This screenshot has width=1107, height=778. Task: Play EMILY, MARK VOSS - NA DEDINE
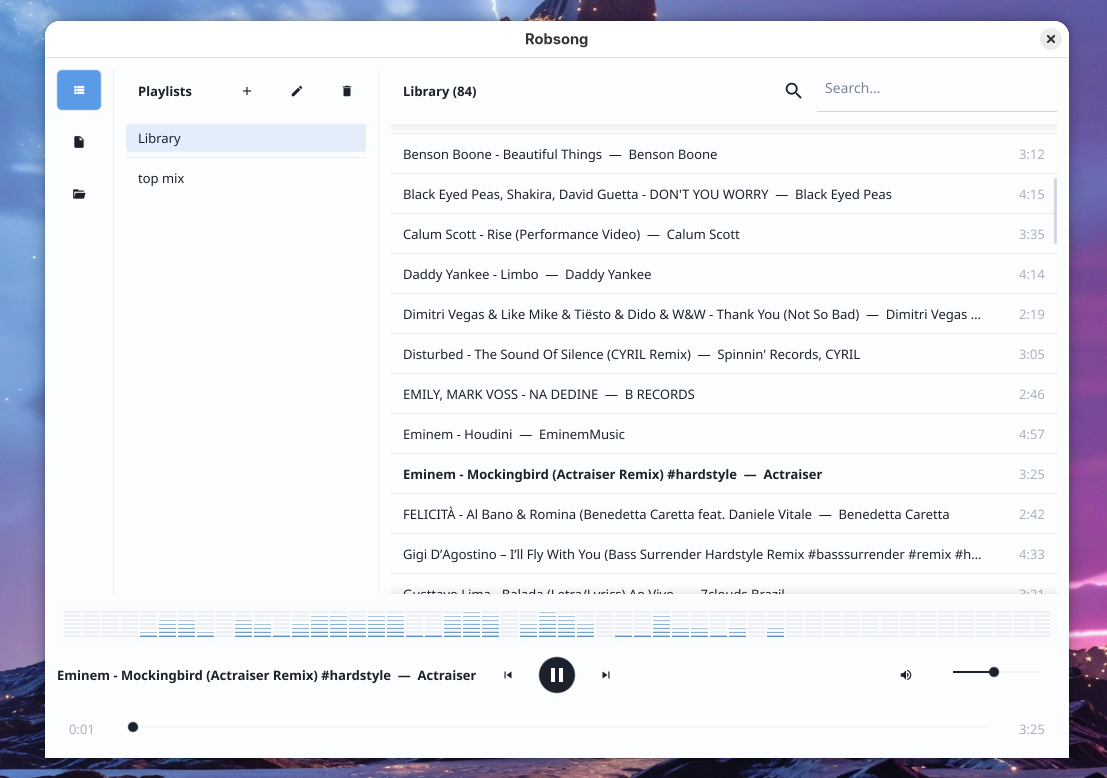click(724, 394)
